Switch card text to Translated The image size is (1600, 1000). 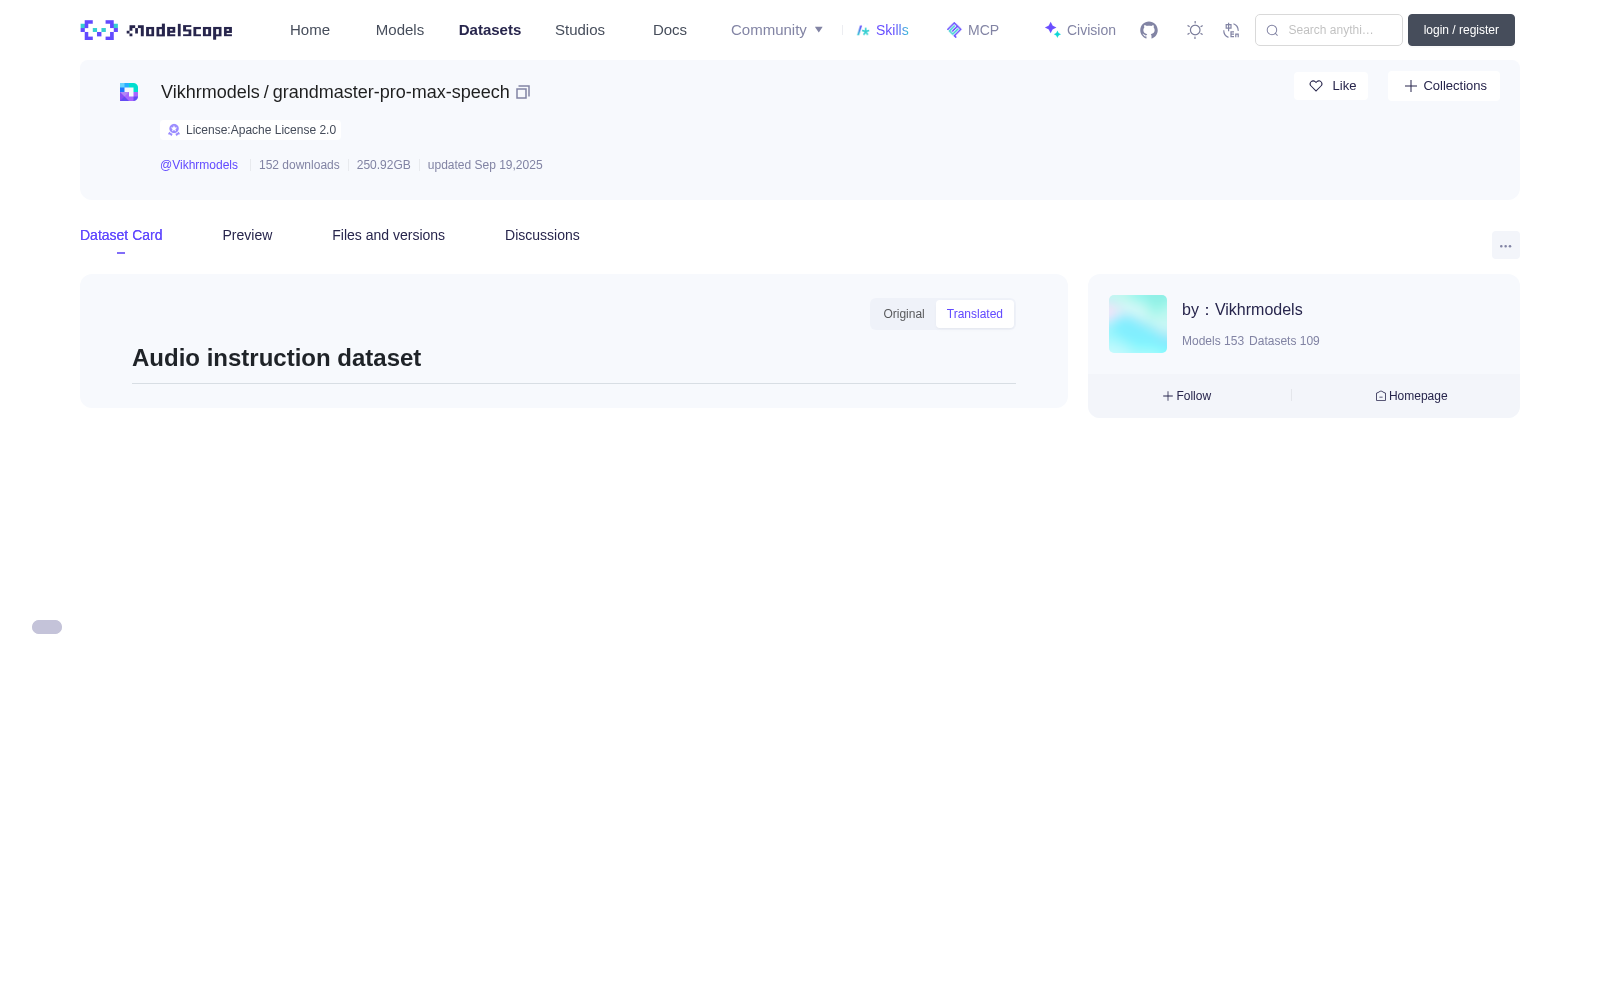975,314
